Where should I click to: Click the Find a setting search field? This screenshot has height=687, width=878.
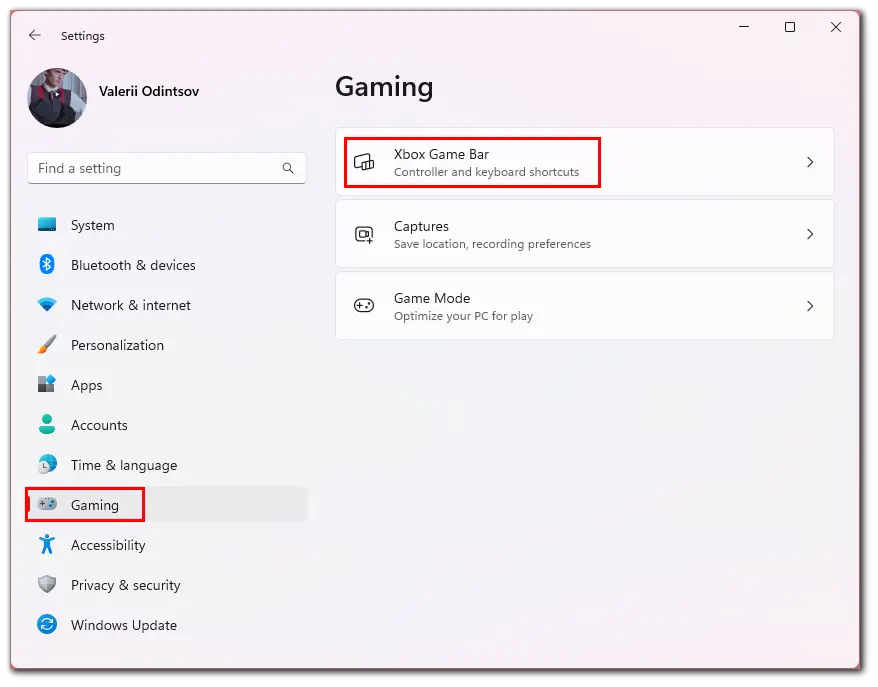click(167, 168)
